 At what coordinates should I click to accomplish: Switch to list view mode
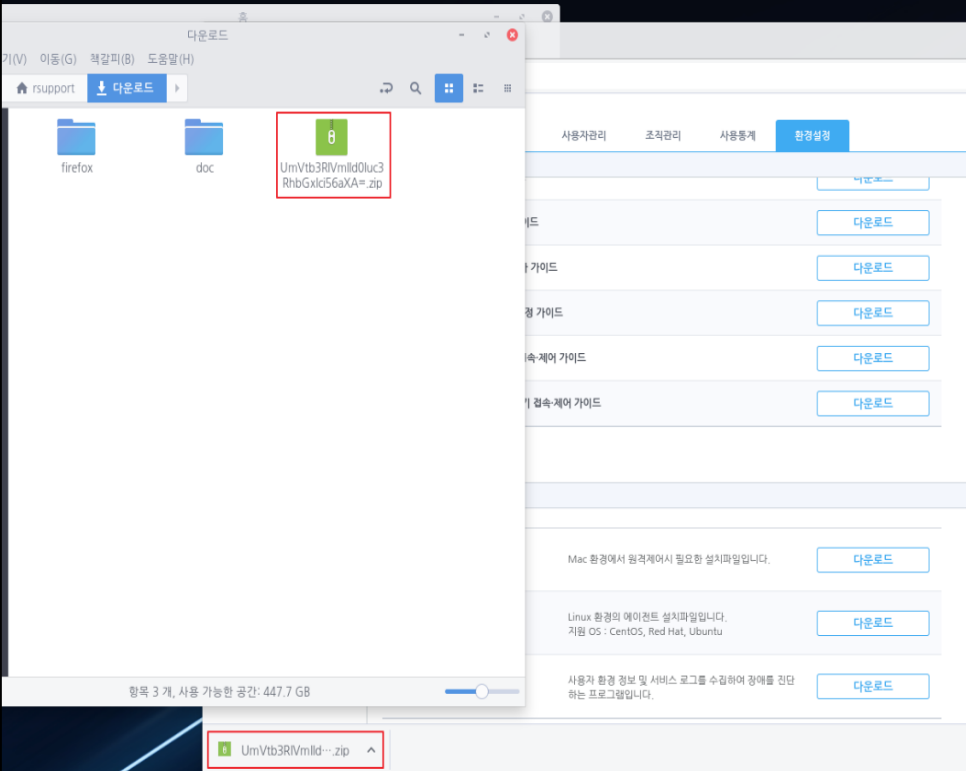478,88
